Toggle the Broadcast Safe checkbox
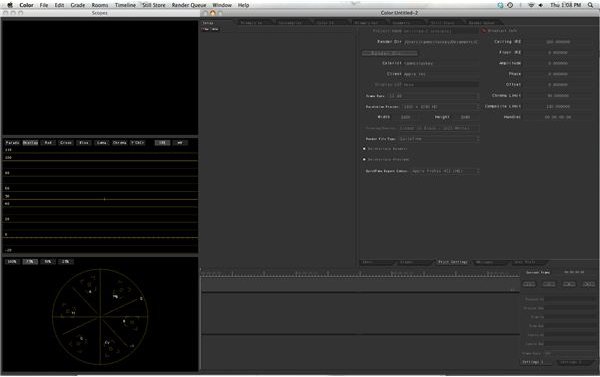The width and height of the screenshot is (600, 377). (484, 30)
